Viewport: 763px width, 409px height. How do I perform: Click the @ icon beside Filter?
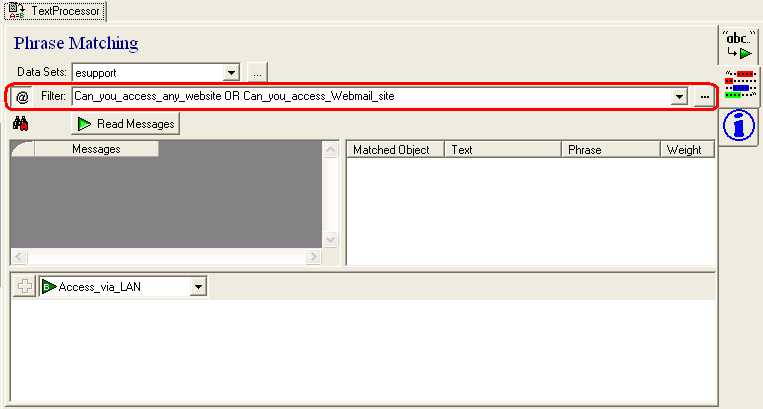pyautogui.click(x=22, y=97)
